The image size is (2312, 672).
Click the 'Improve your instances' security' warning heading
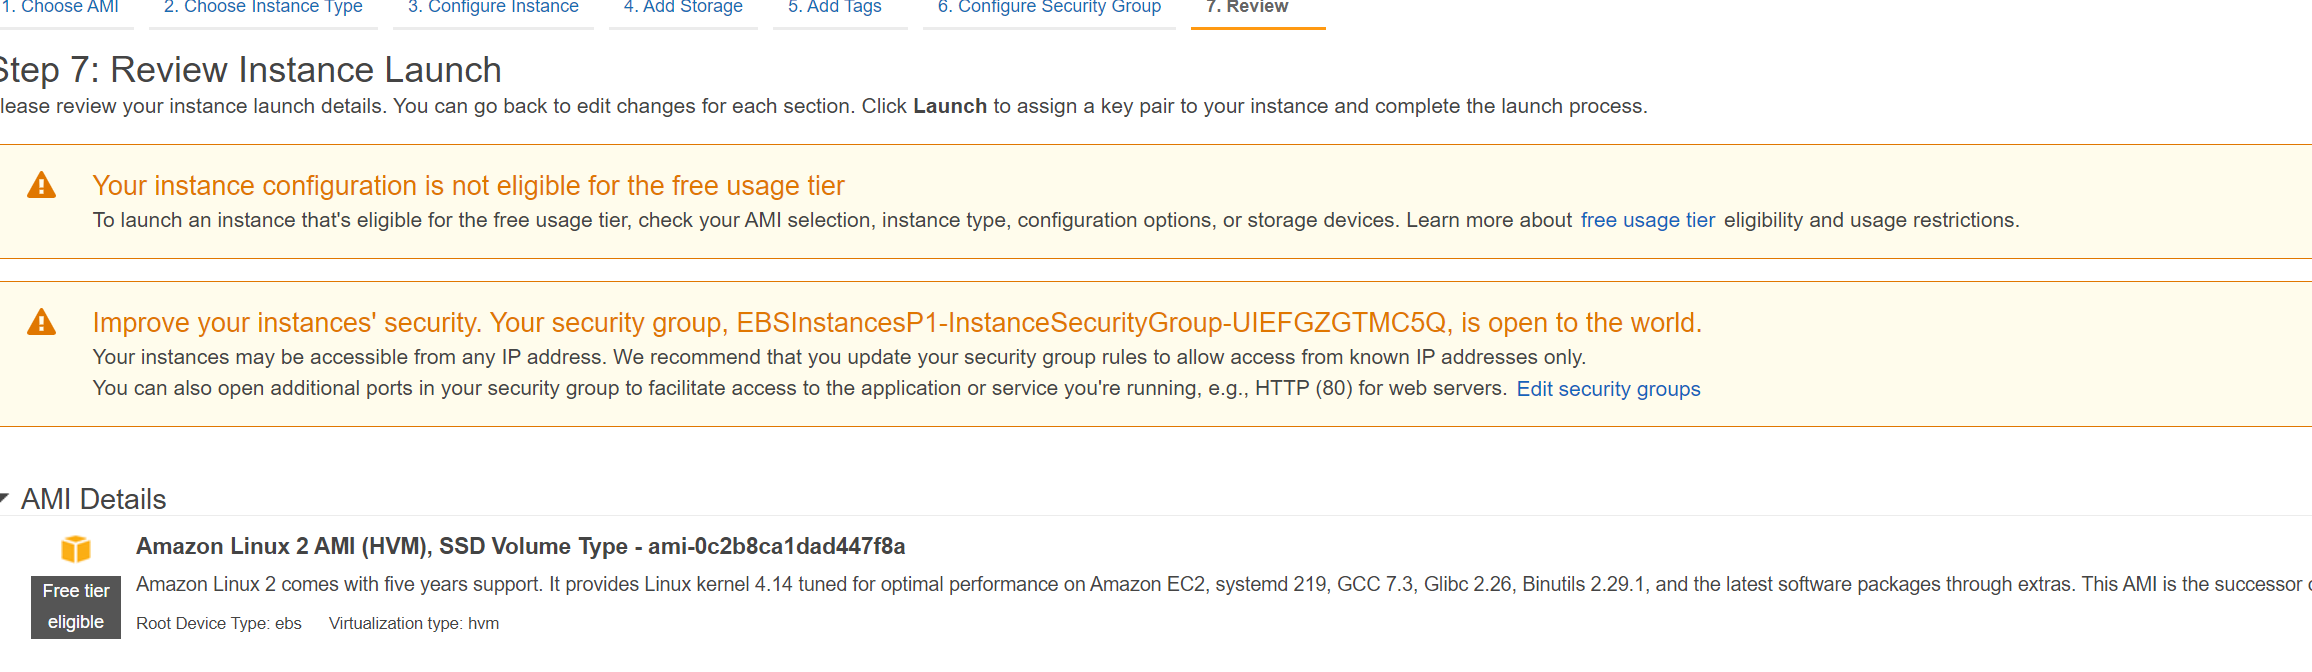coord(897,323)
